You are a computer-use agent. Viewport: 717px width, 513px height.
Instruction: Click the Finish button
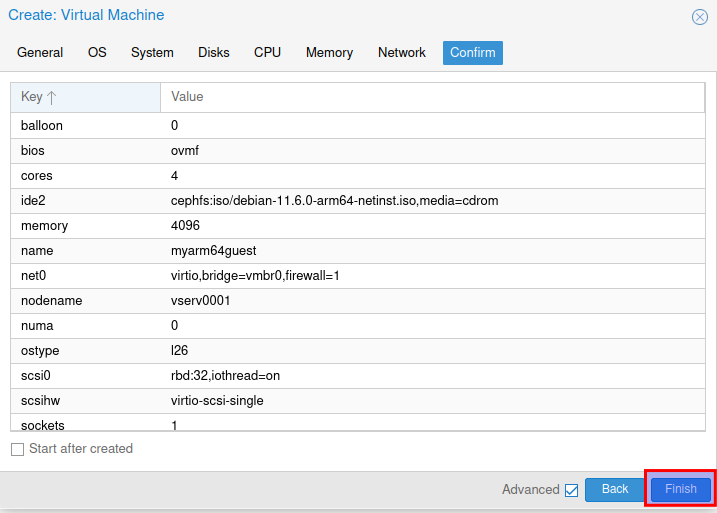(680, 489)
